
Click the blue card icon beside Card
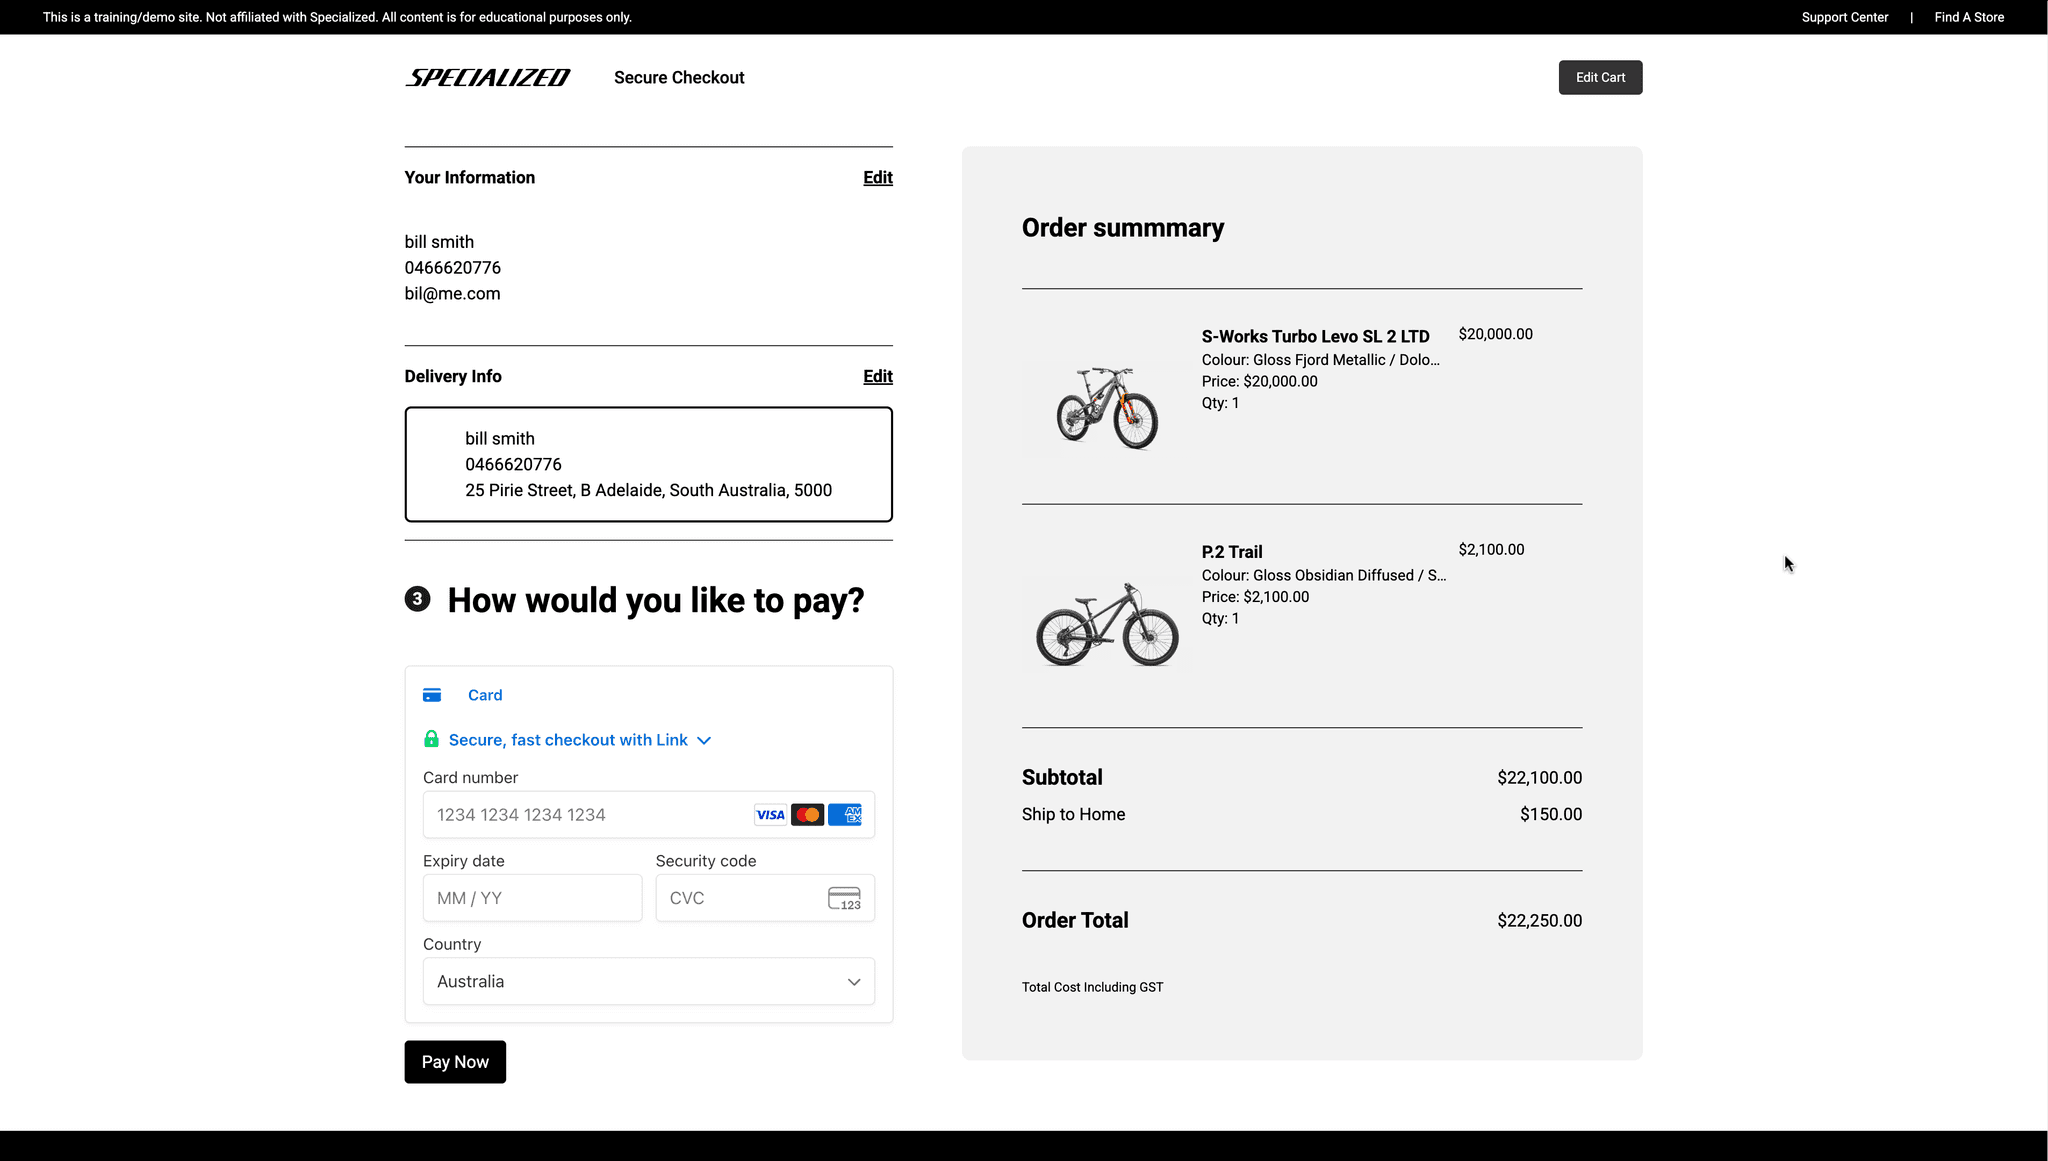(432, 695)
